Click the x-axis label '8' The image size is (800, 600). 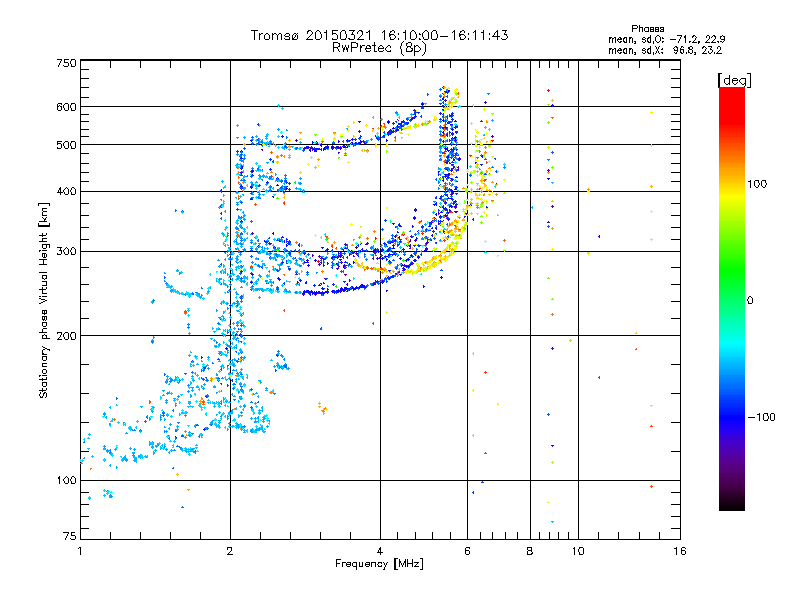(x=530, y=551)
